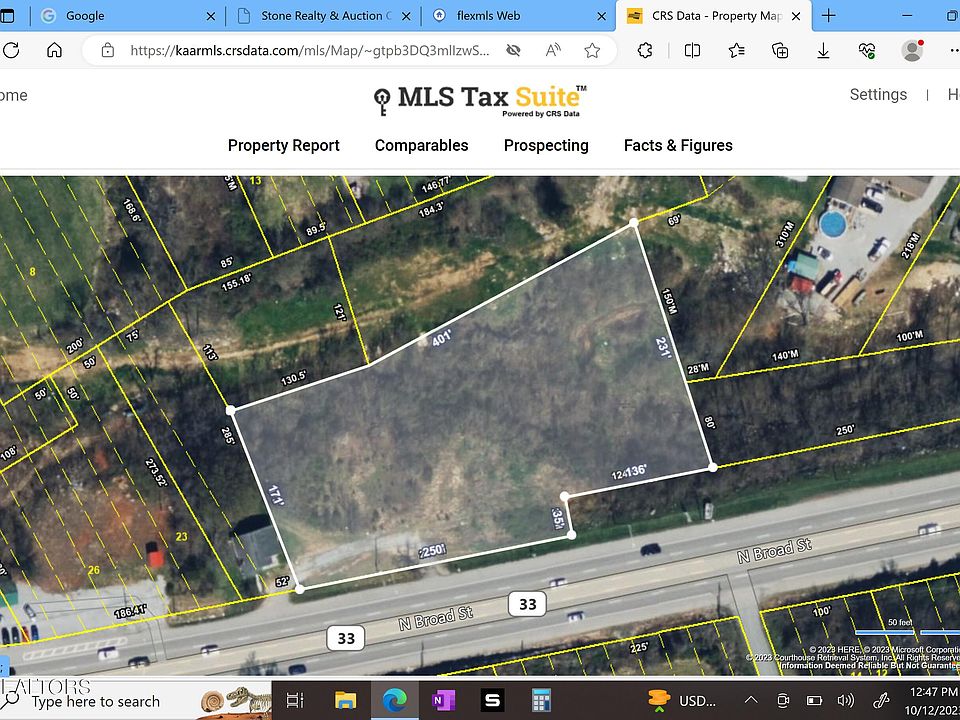Viewport: 960px width, 720px height.
Task: Go to the browser home page icon
Action: tap(54, 50)
